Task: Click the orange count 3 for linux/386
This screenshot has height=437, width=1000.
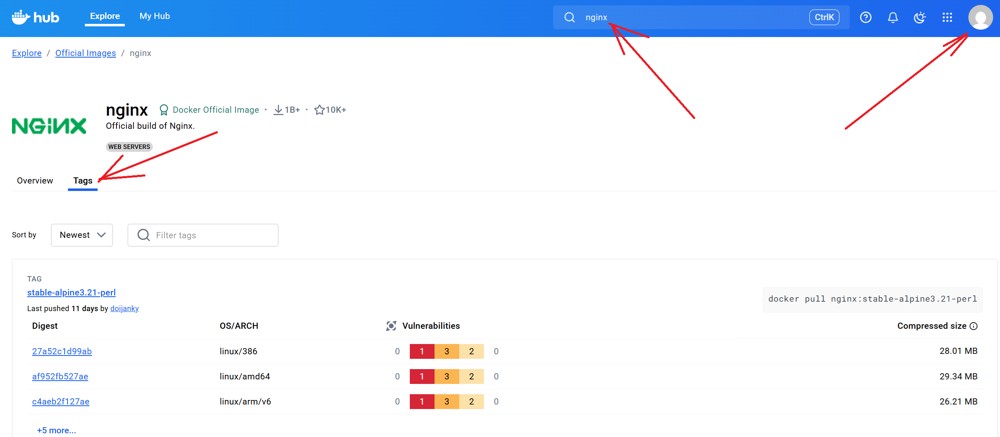Action: 447,352
